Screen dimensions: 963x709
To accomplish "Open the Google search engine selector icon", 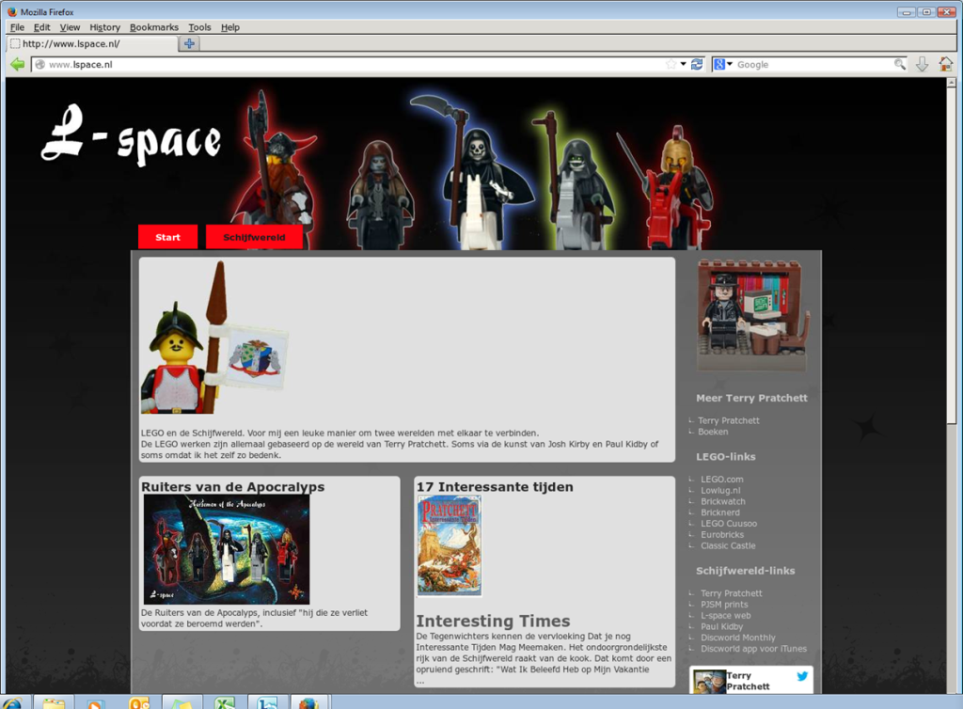I will click(x=722, y=64).
